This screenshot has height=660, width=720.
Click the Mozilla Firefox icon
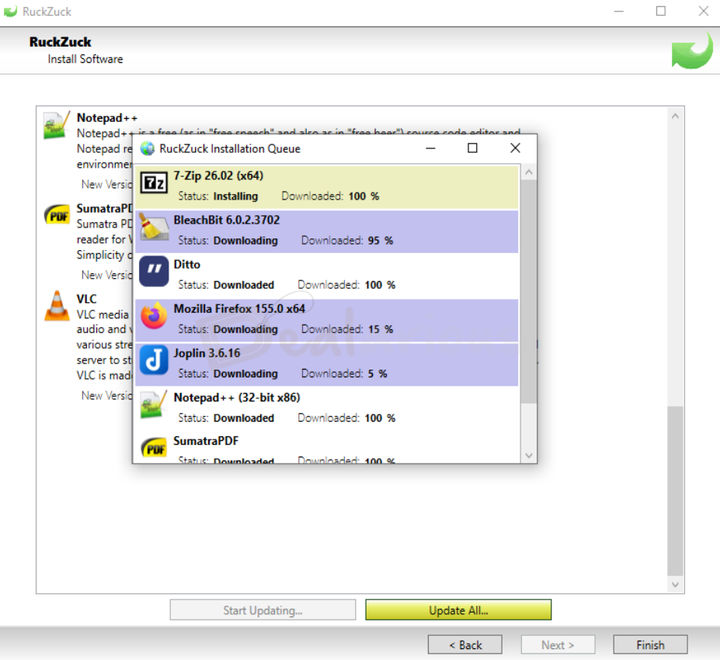coord(154,316)
